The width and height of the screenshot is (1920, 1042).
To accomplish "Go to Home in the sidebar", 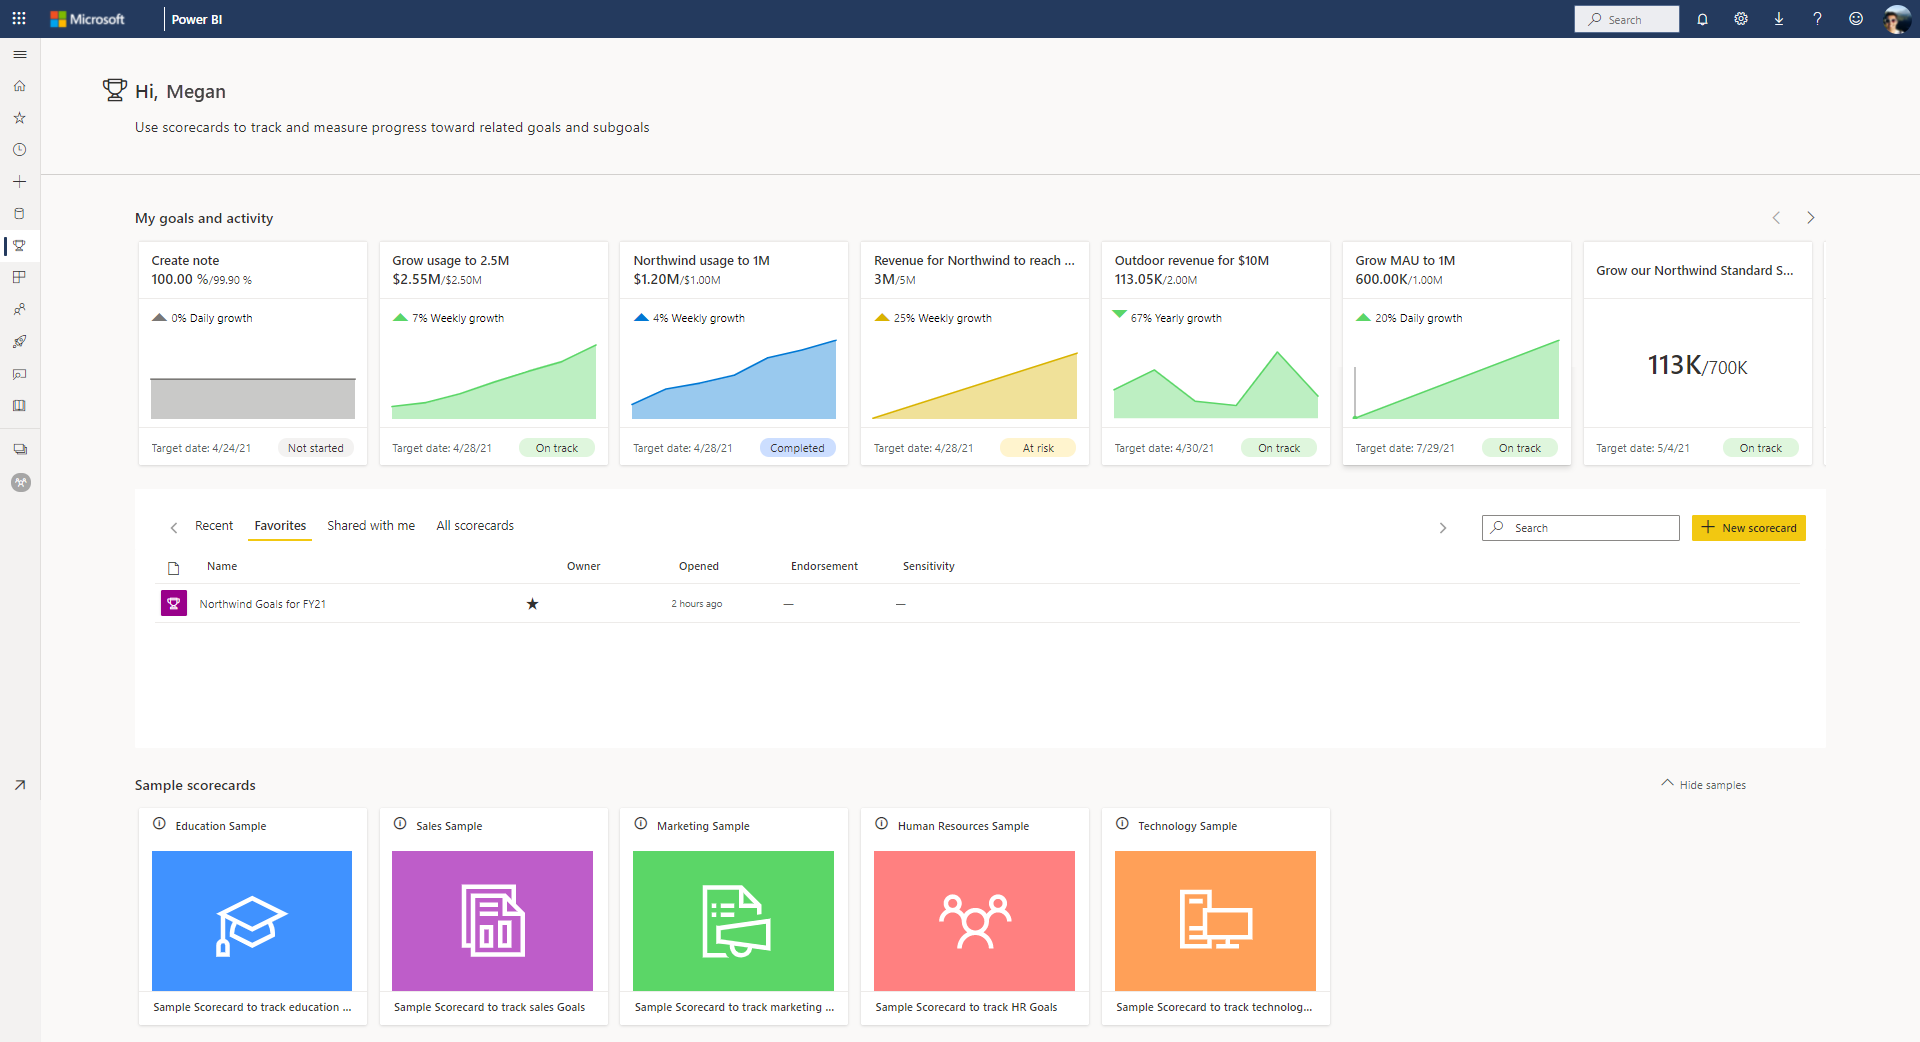I will coord(20,86).
